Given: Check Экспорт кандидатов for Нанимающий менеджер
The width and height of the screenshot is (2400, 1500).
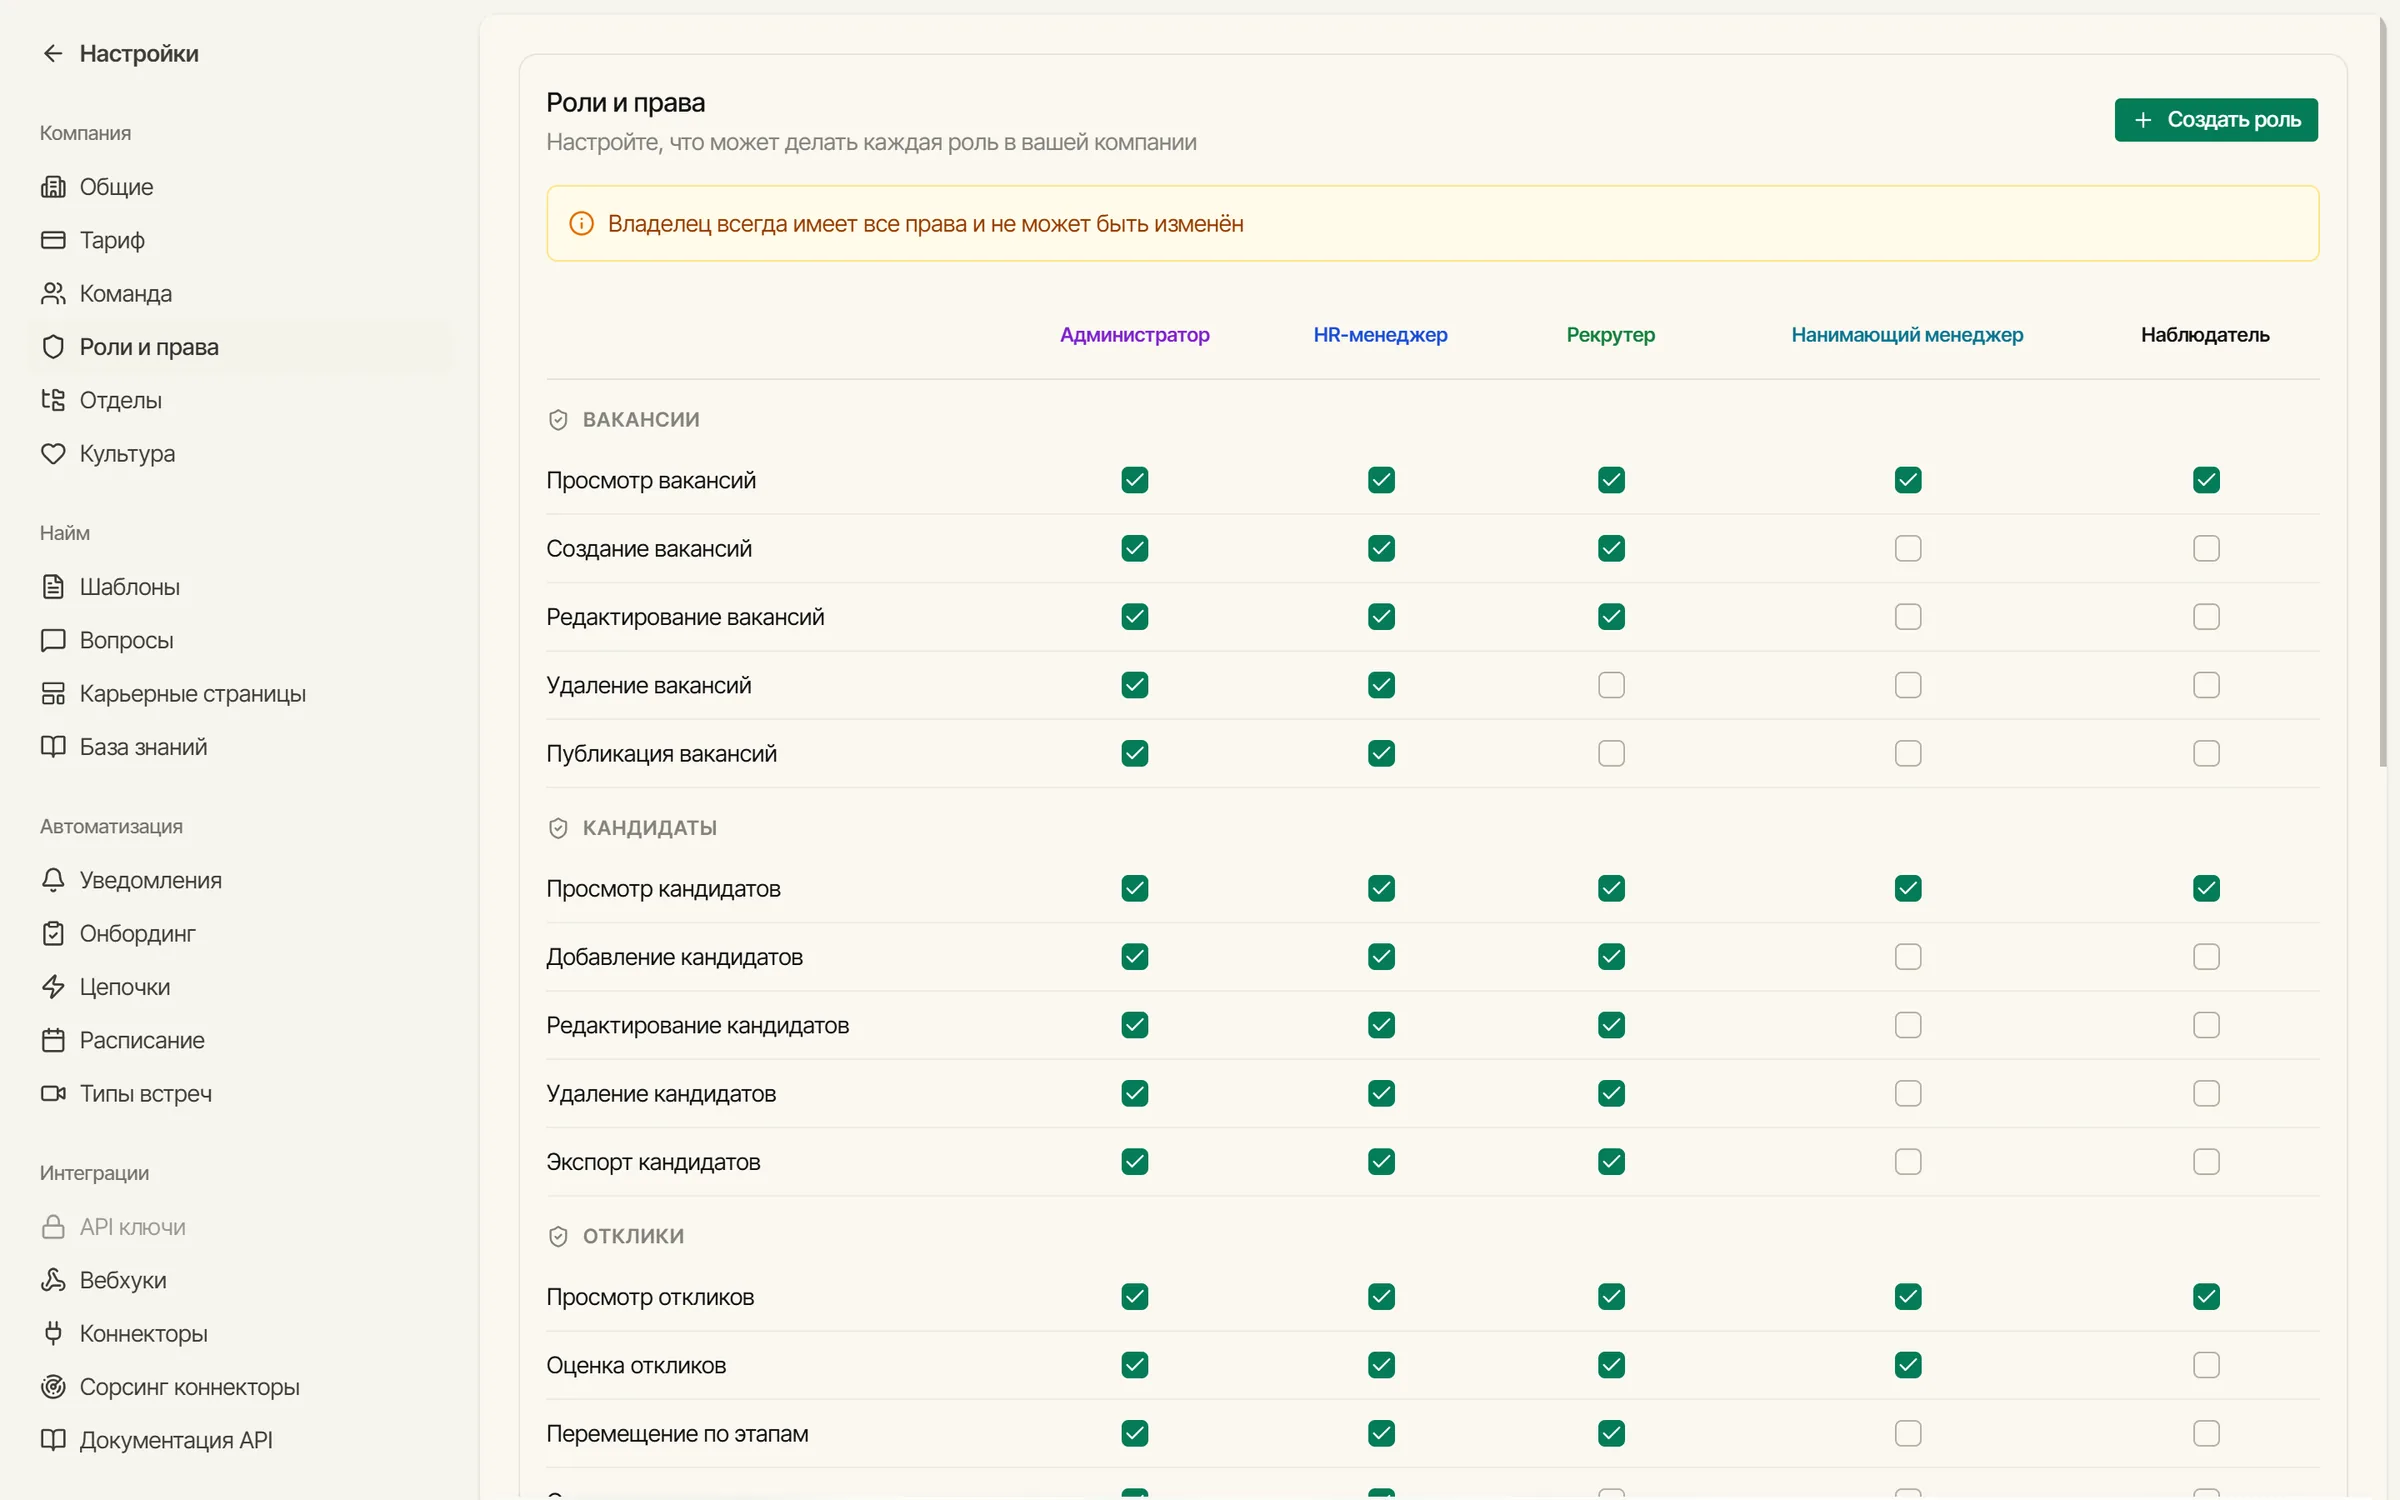Looking at the screenshot, I should pyautogui.click(x=1908, y=1162).
